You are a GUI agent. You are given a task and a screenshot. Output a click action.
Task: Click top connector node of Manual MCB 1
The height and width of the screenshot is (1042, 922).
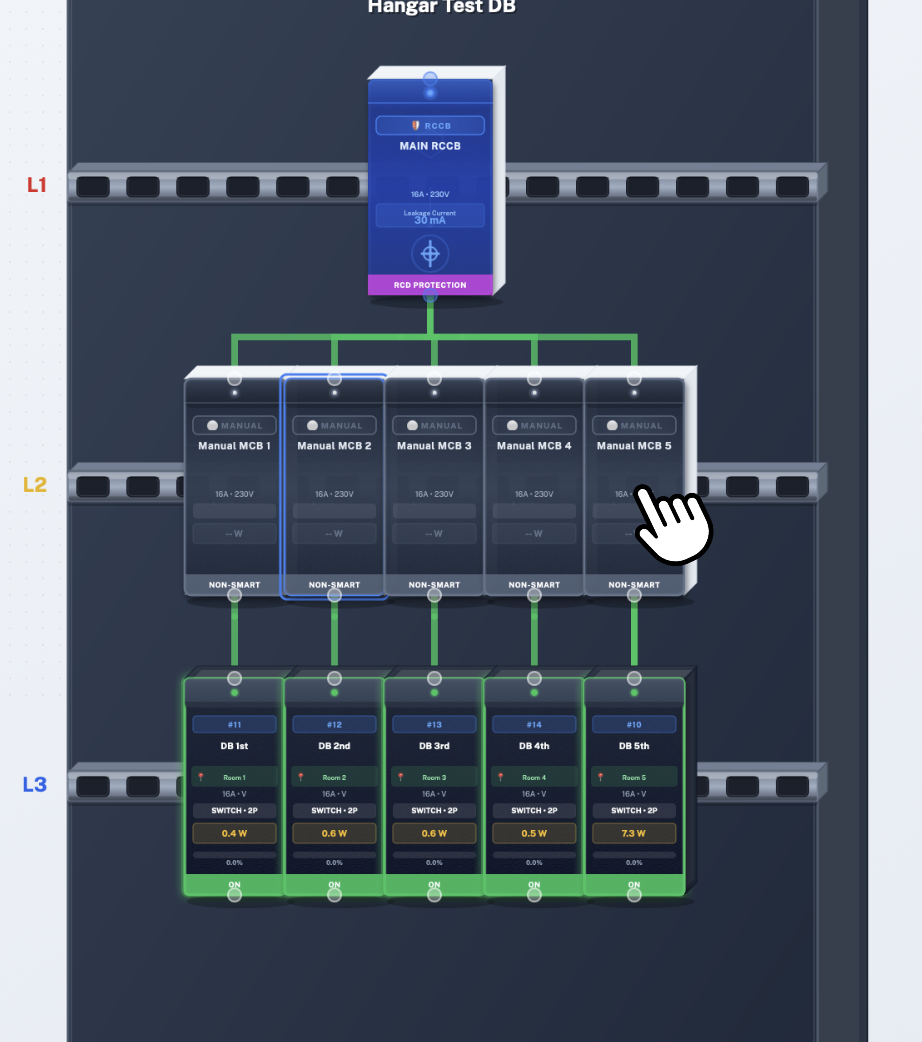point(234,379)
